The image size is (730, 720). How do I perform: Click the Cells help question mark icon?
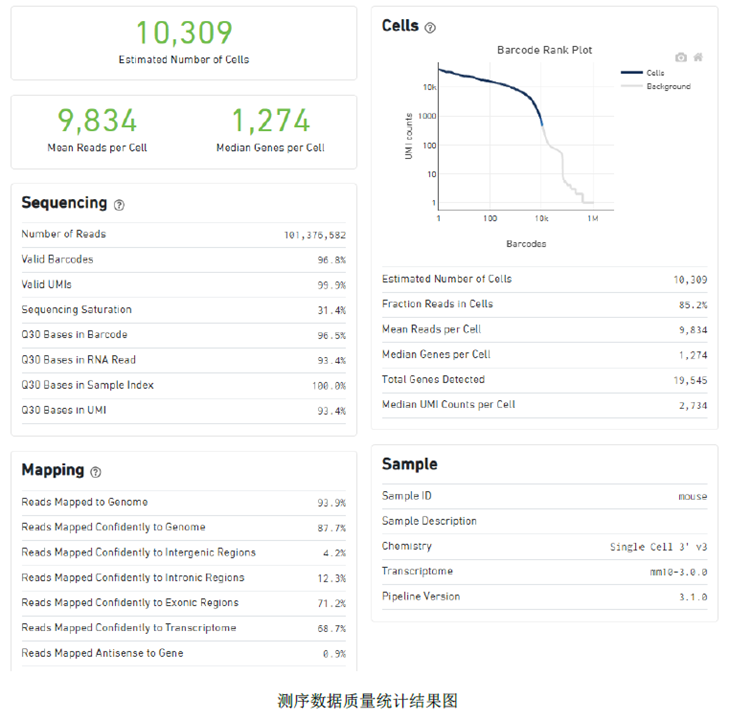point(430,28)
